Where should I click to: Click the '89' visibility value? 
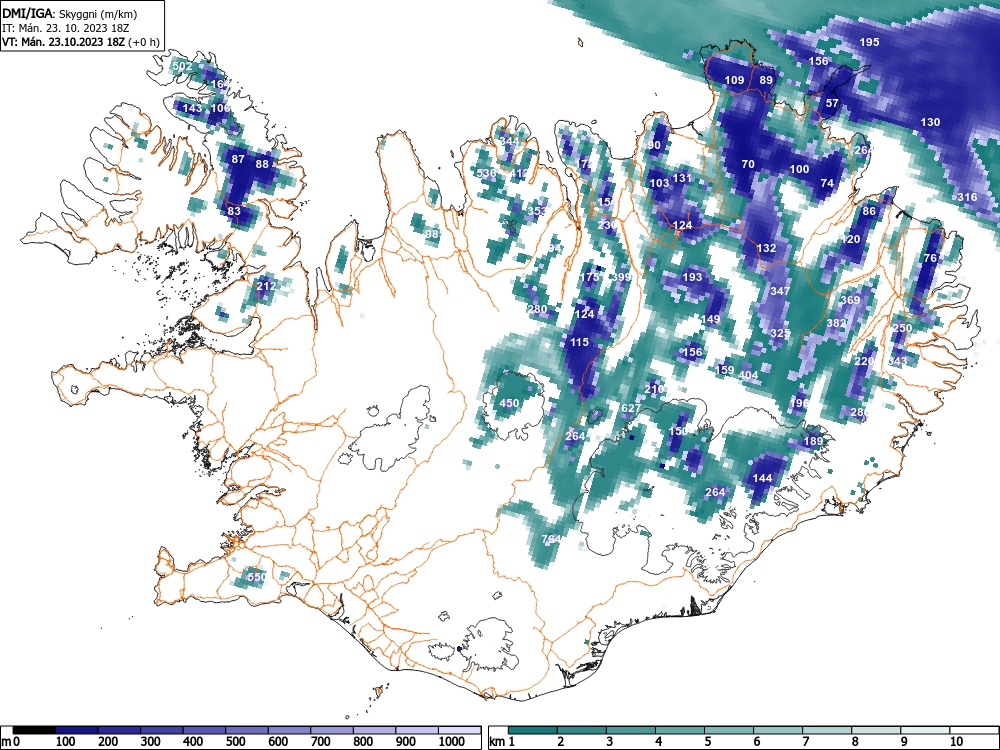pos(766,80)
